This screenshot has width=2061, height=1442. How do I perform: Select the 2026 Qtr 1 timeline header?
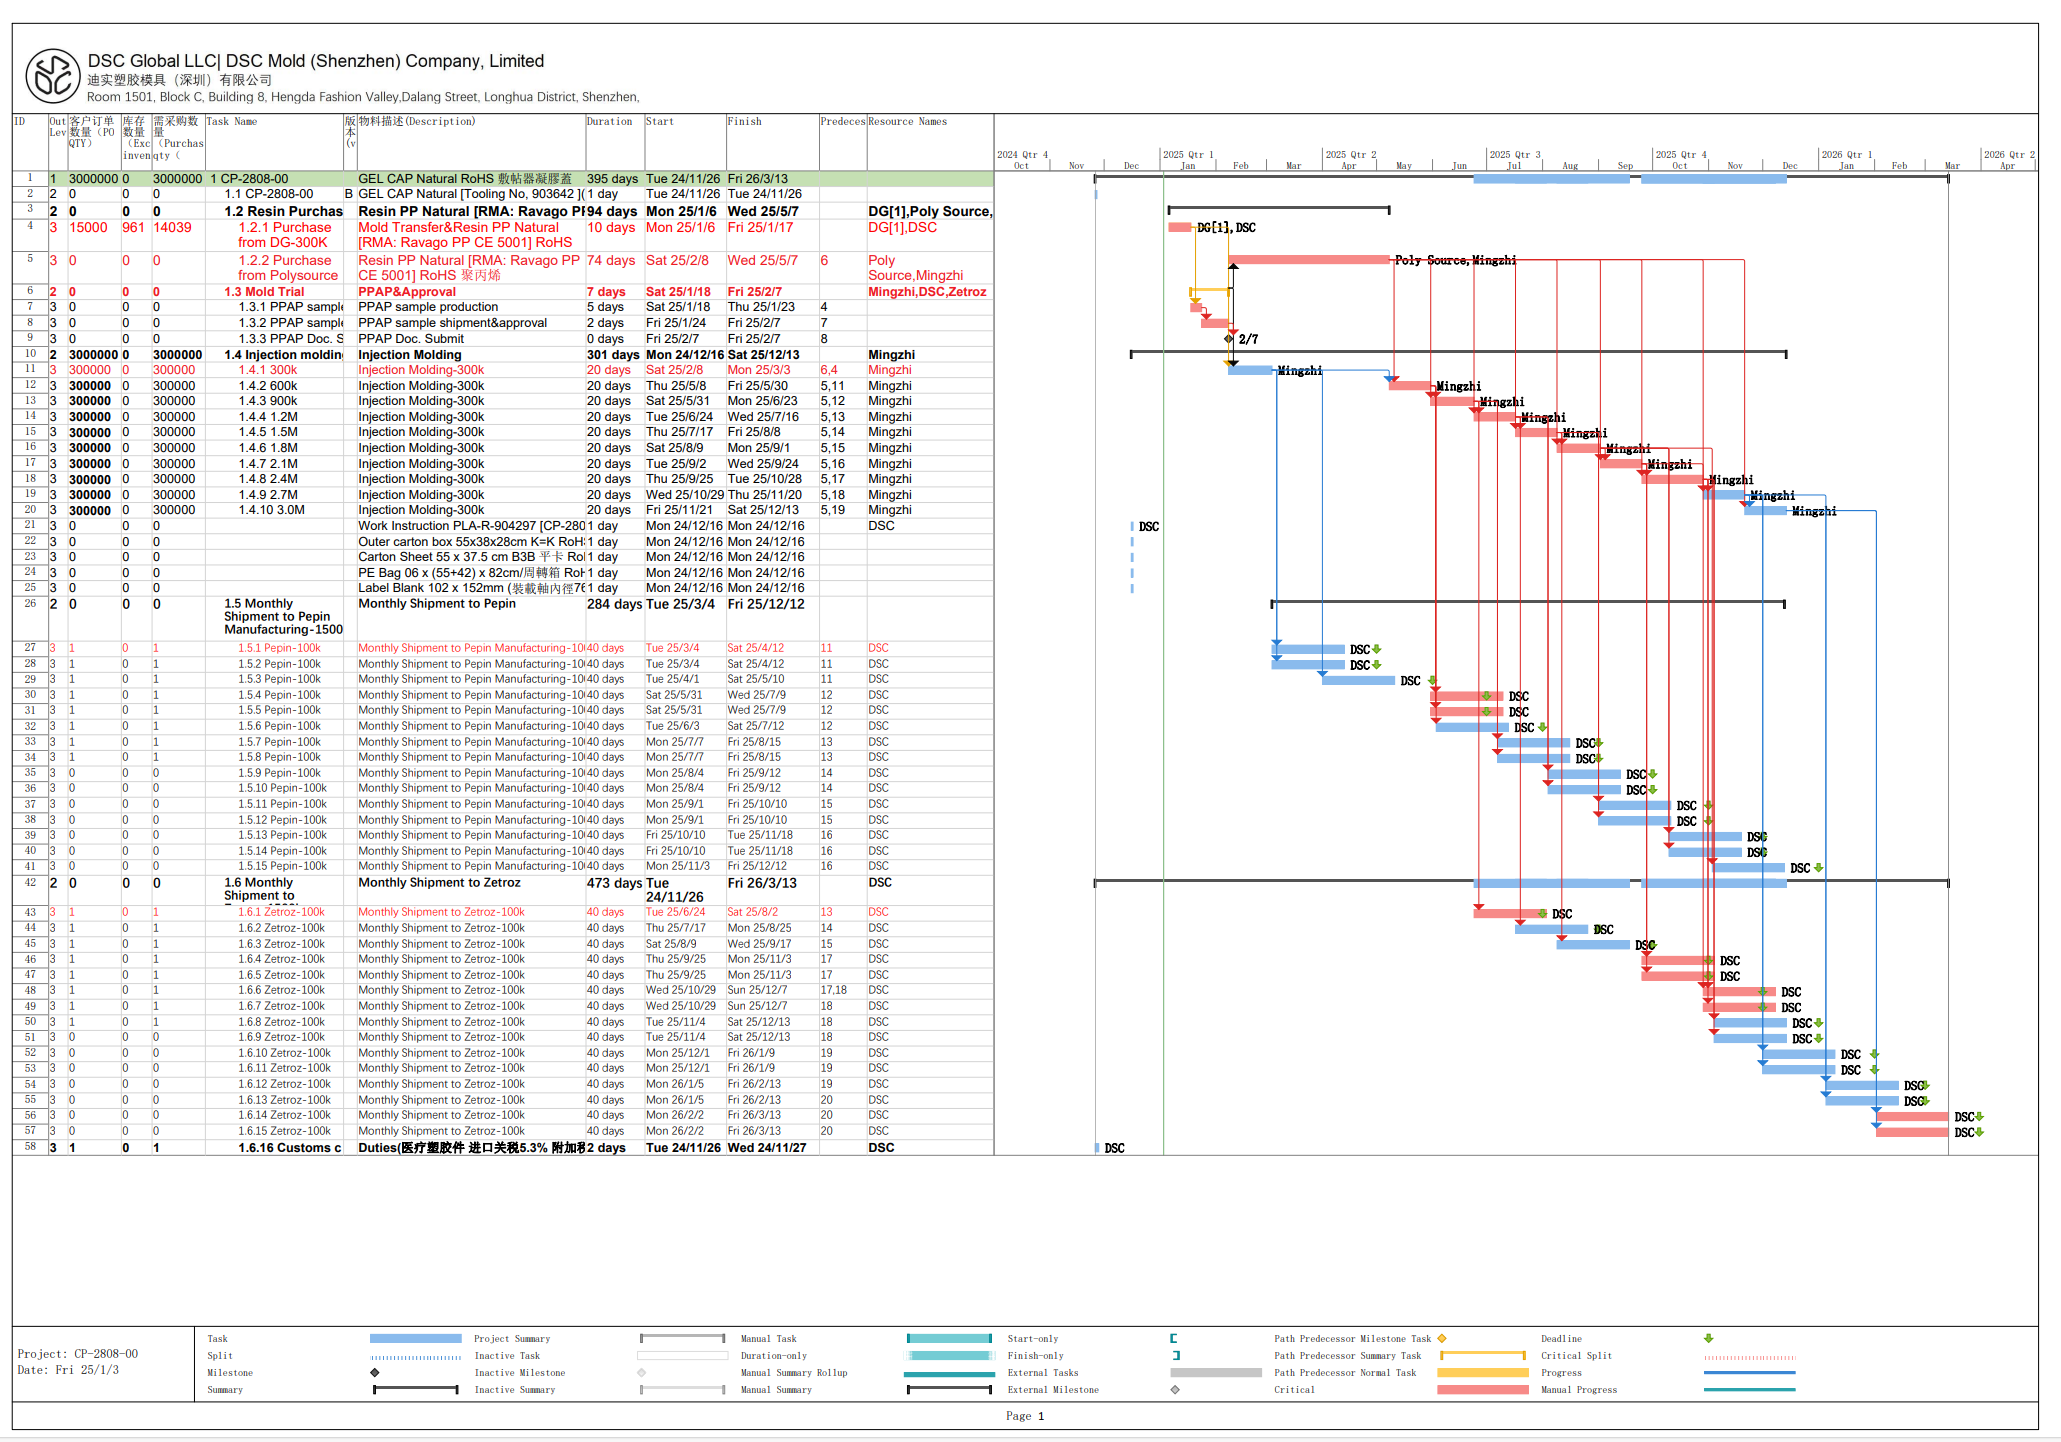[1846, 155]
